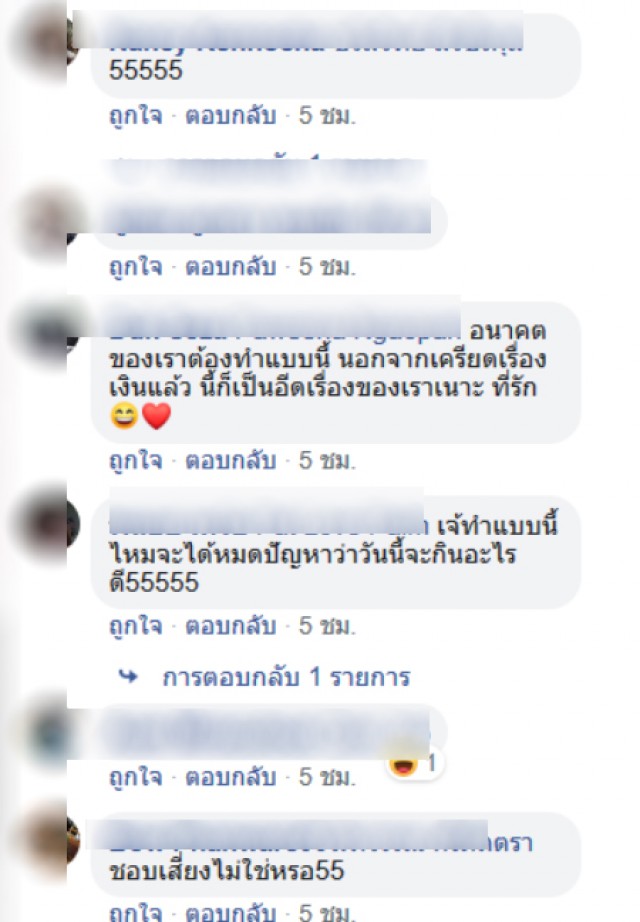
Task: Click ถูกใจ under the อนาคตของเรา comment
Action: point(136,460)
